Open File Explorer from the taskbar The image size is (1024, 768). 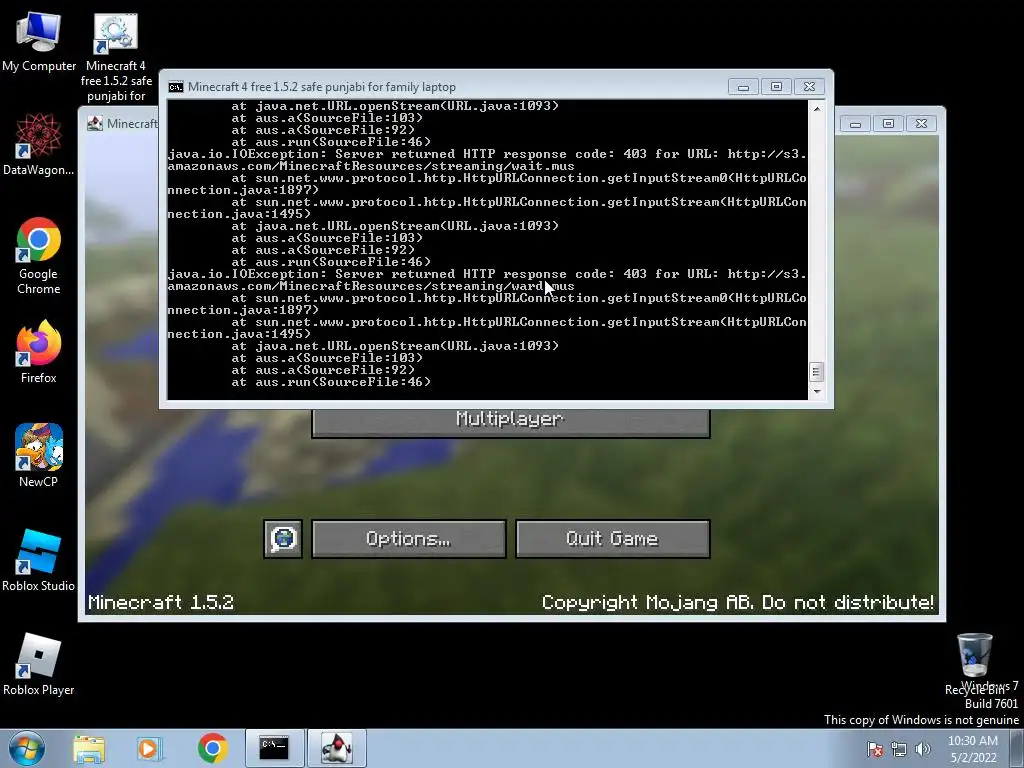tap(89, 748)
